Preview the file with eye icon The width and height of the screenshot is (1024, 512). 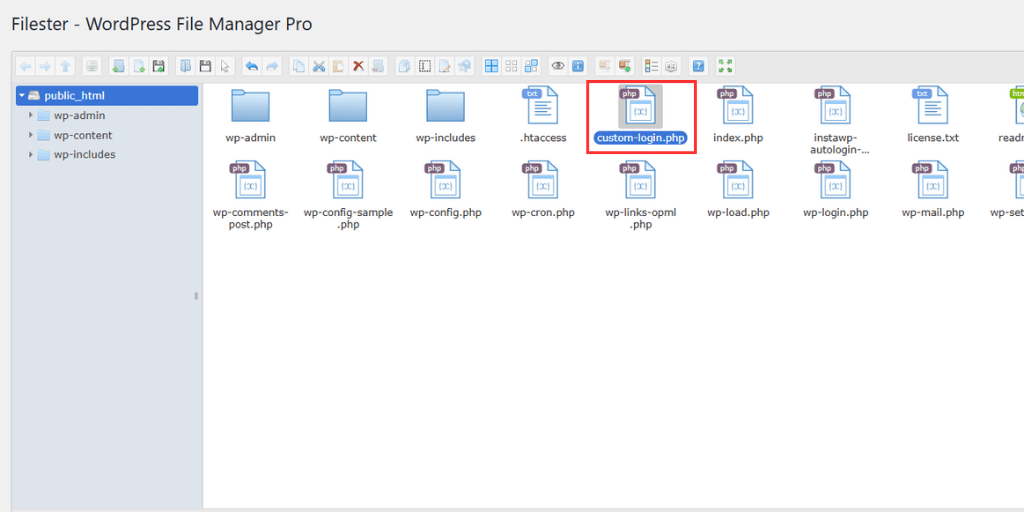[x=558, y=66]
